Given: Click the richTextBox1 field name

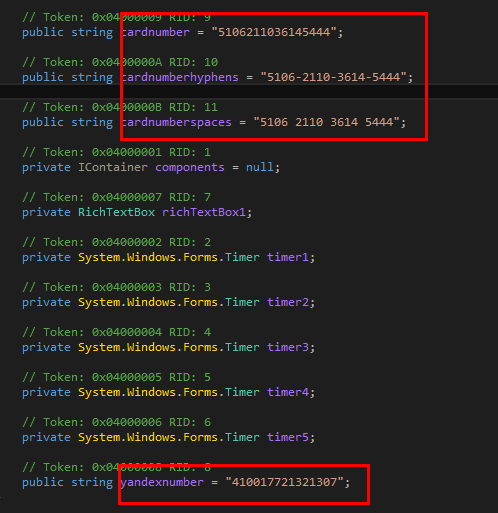Looking at the screenshot, I should pos(204,212).
